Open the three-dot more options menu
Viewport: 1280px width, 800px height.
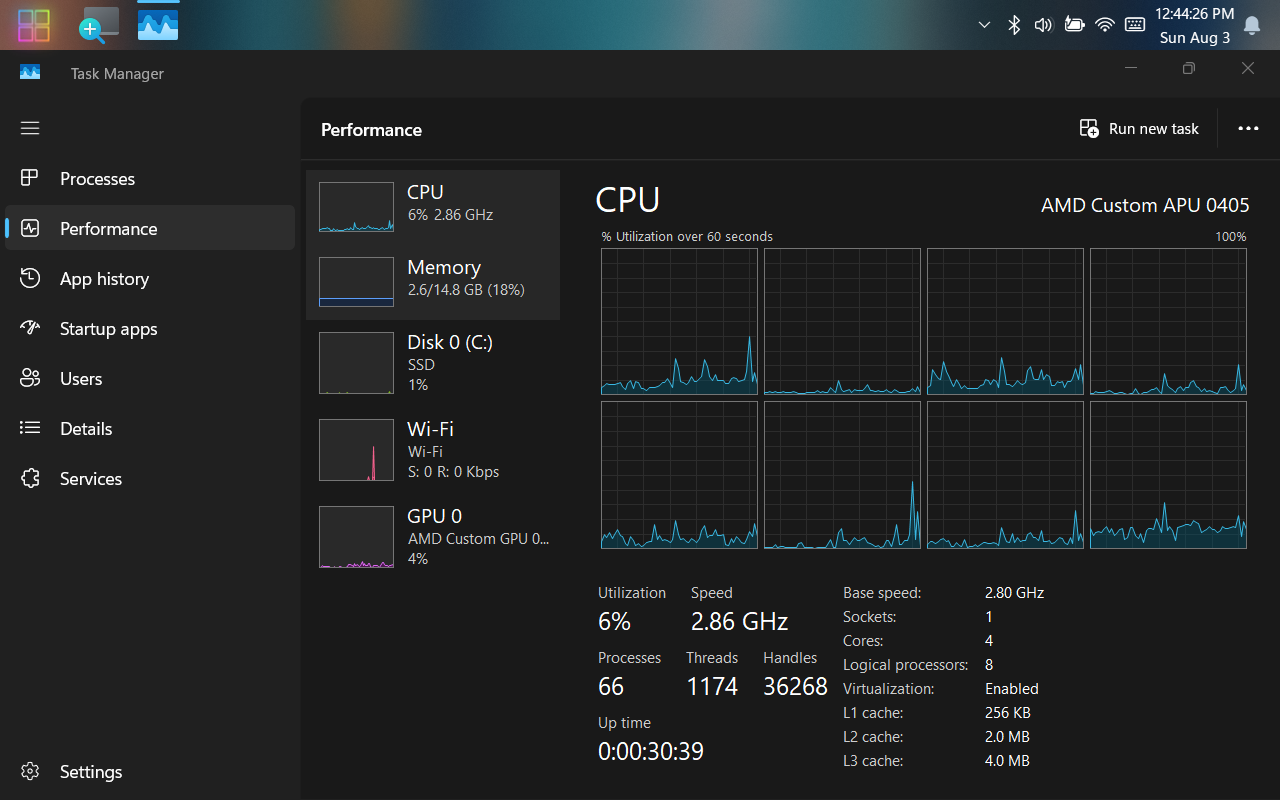coord(1248,129)
